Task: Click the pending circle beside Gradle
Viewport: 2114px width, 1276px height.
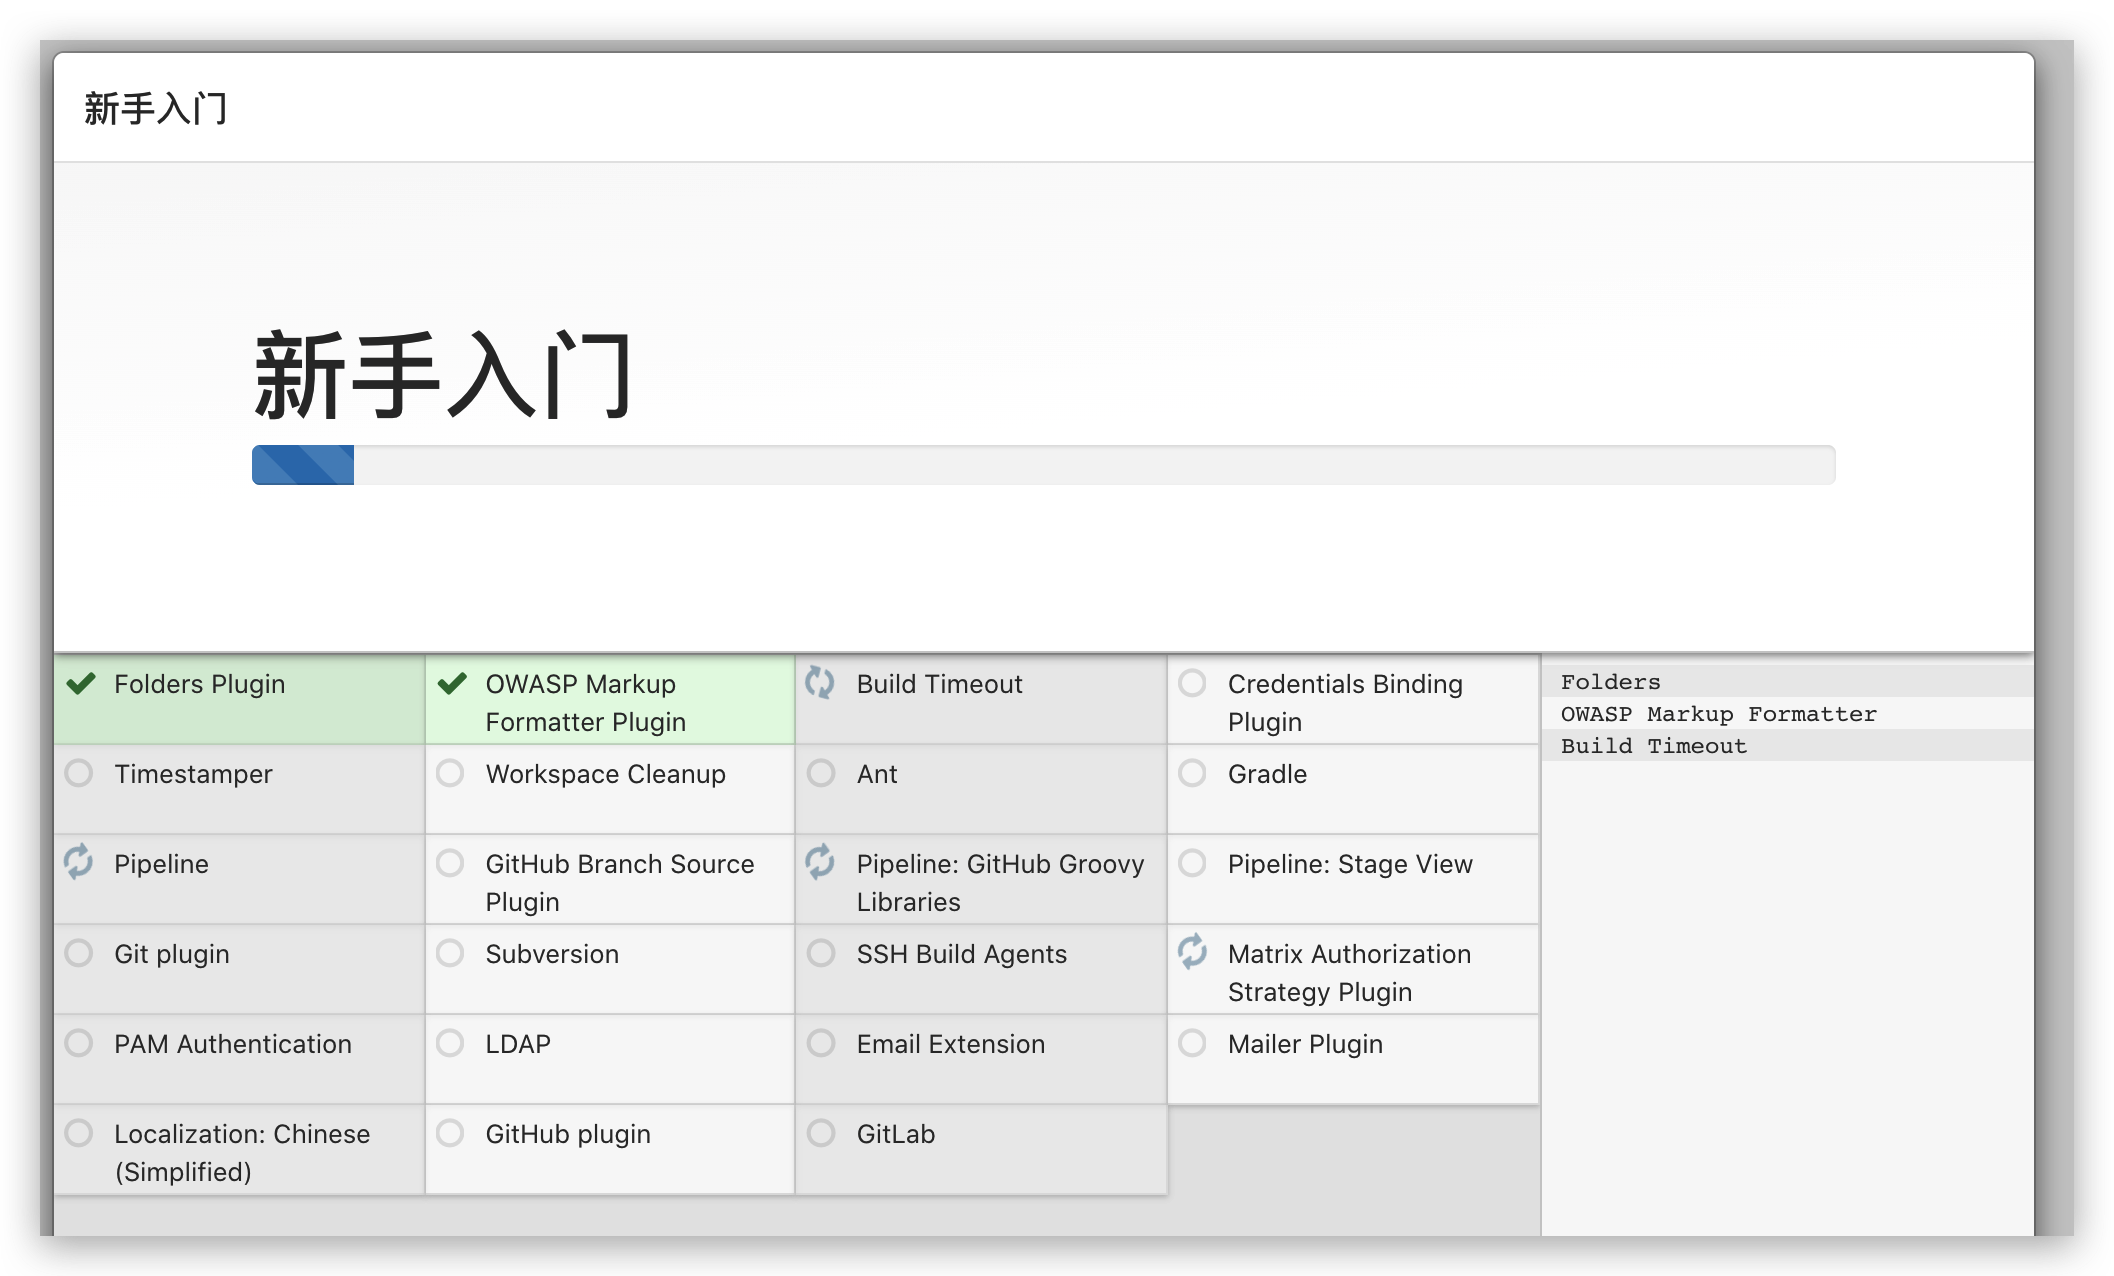Action: point(1192,773)
